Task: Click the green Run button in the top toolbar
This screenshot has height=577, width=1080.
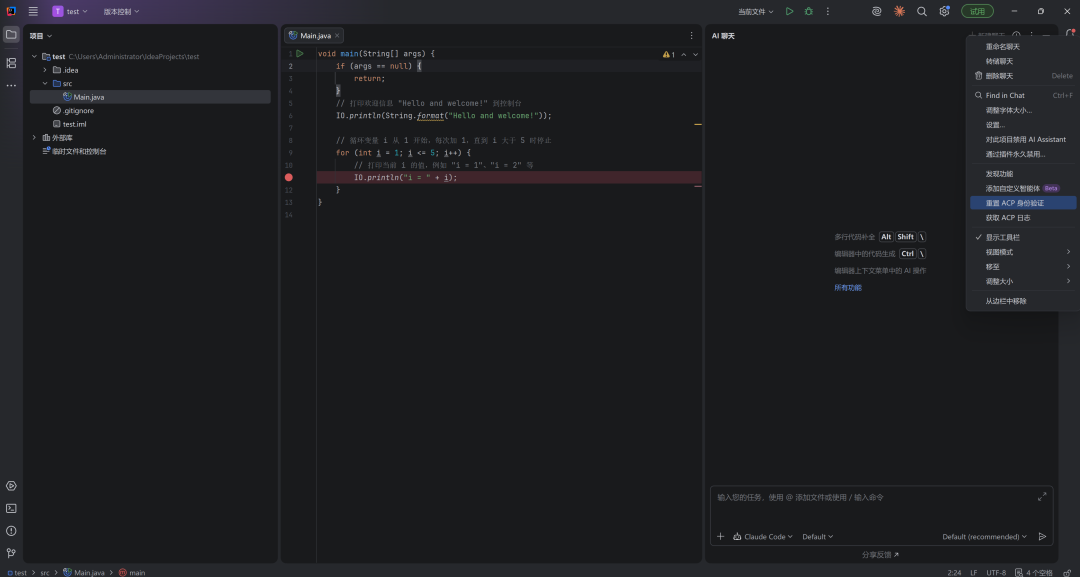Action: (789, 11)
